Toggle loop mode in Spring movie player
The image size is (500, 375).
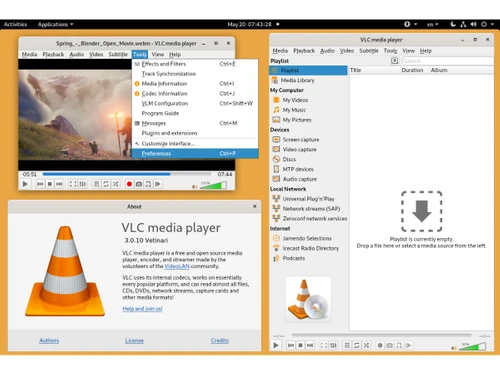(x=106, y=184)
